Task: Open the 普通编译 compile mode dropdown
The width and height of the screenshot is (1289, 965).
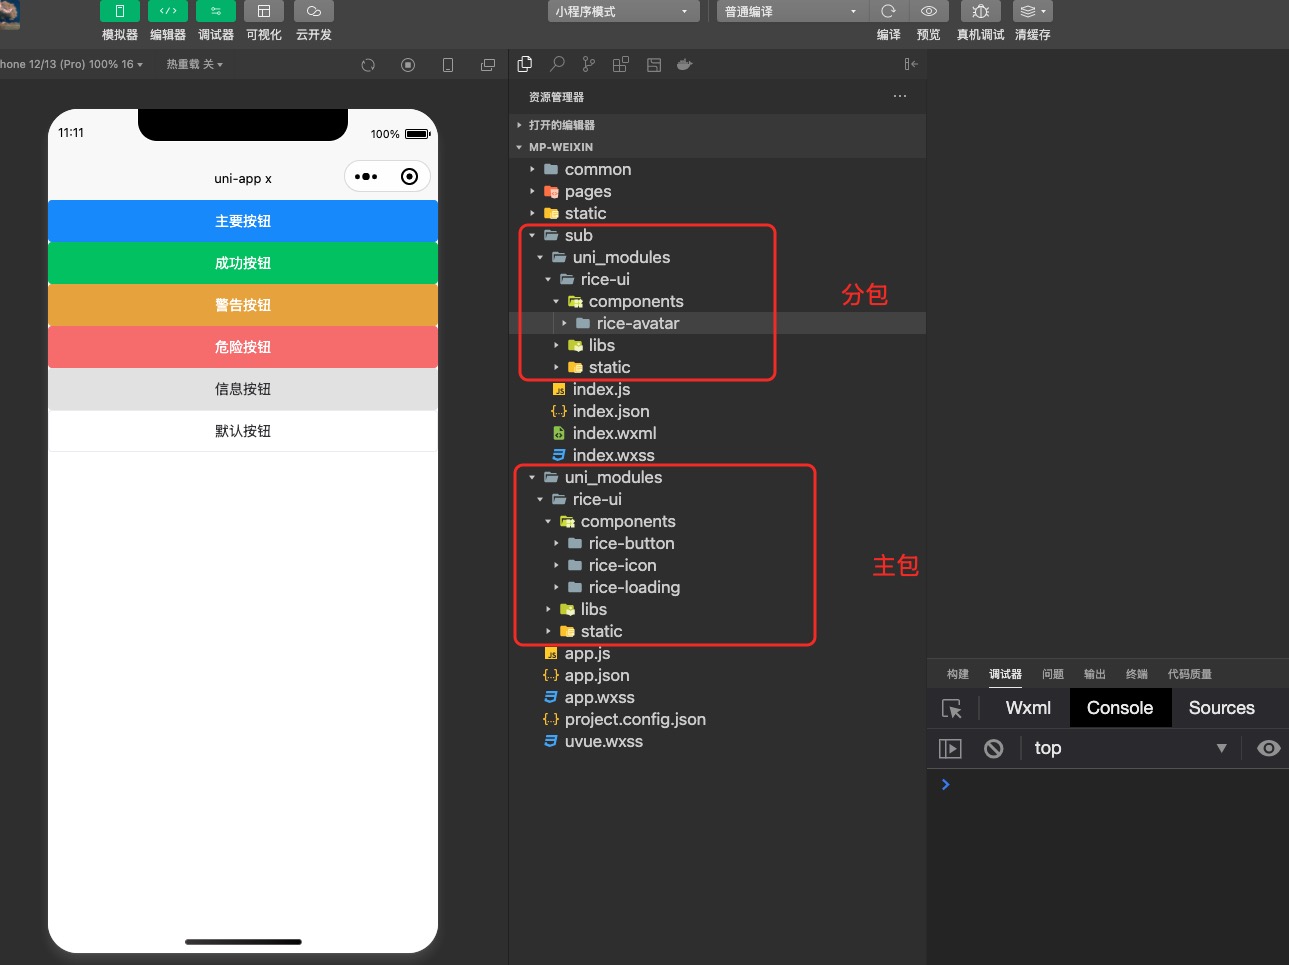Action: point(790,11)
